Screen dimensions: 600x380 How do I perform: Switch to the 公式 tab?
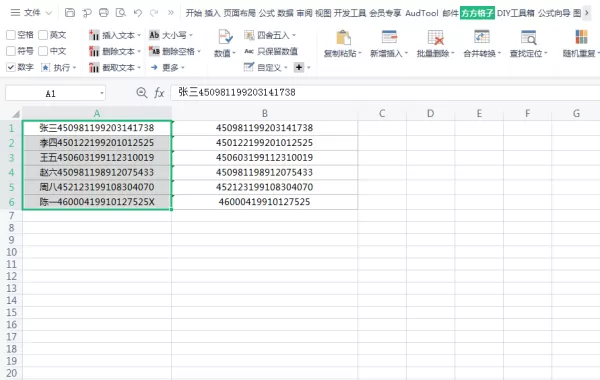coord(267,13)
